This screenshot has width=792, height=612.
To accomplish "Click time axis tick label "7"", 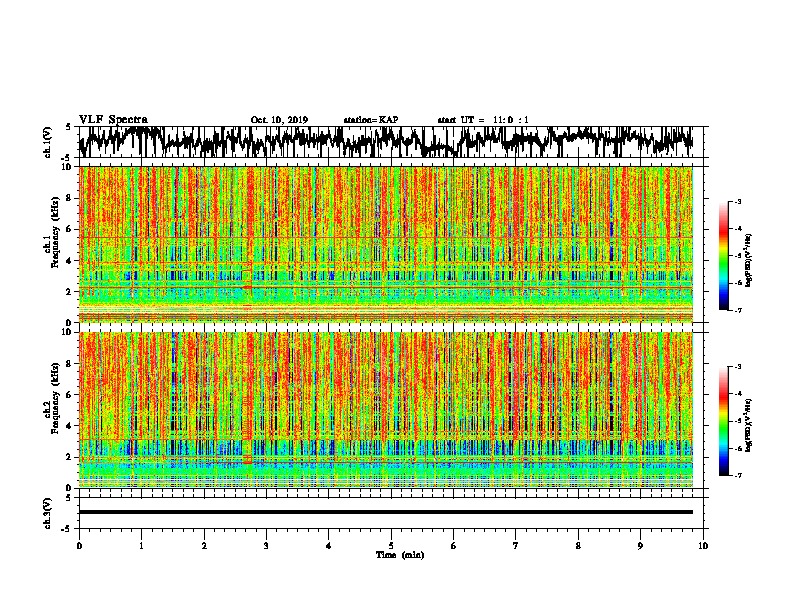I will [516, 545].
